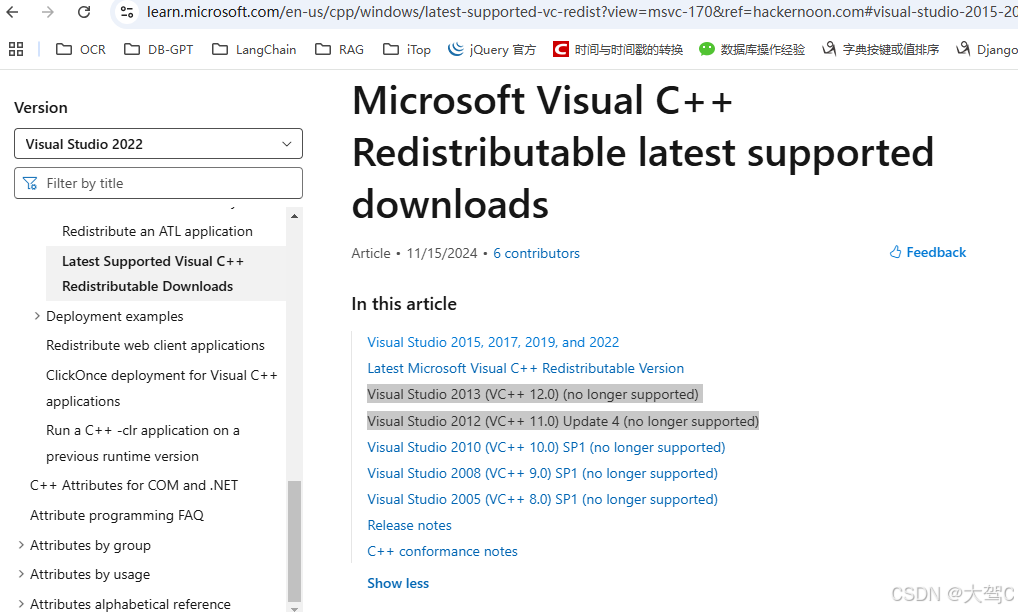This screenshot has width=1018, height=612.
Task: Open Run a C++ -clr application item
Action: click(143, 443)
